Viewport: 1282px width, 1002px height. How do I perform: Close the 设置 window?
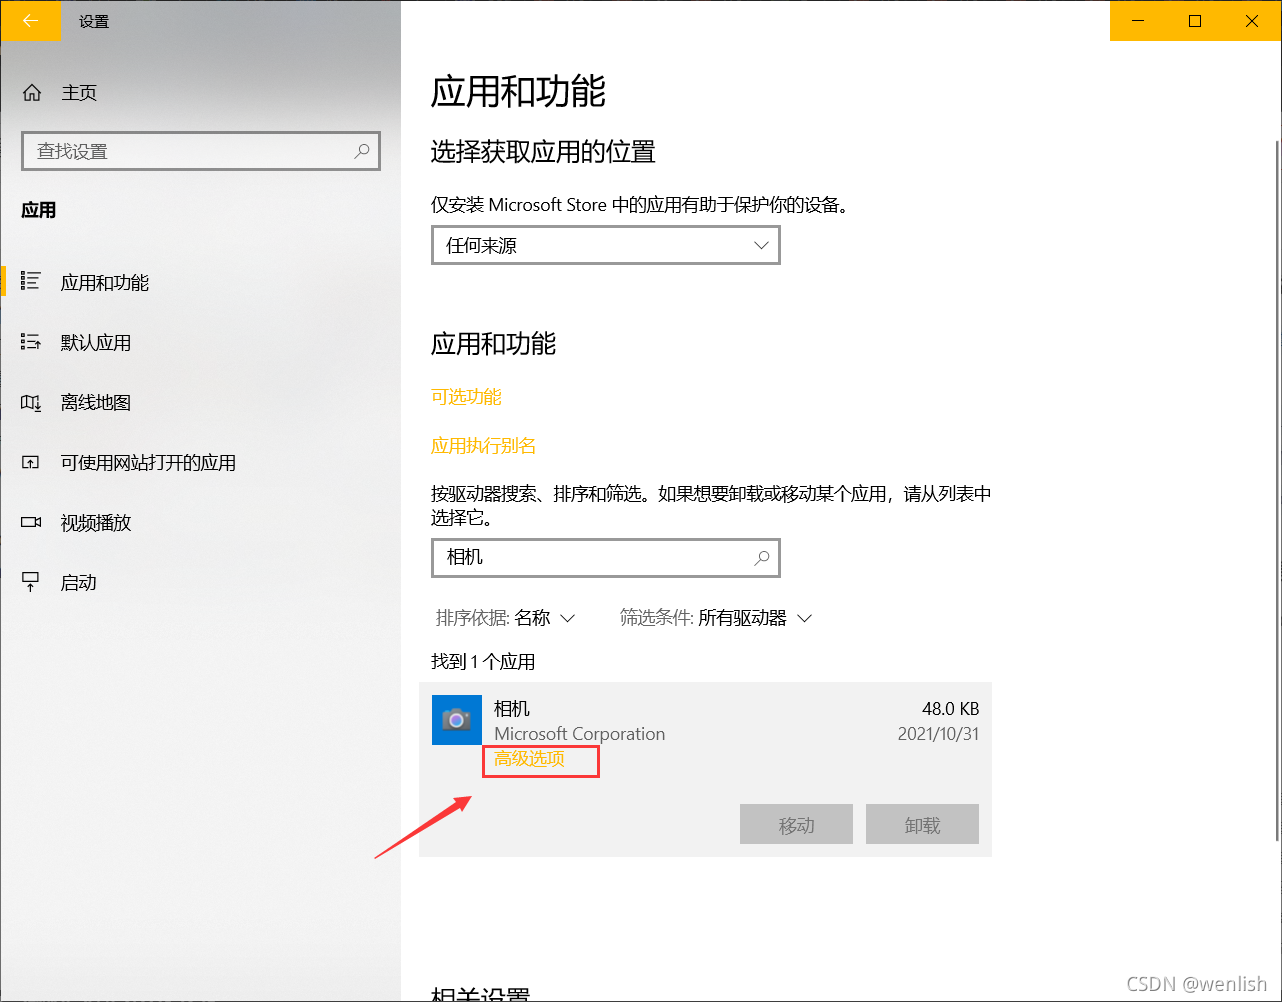tap(1252, 20)
